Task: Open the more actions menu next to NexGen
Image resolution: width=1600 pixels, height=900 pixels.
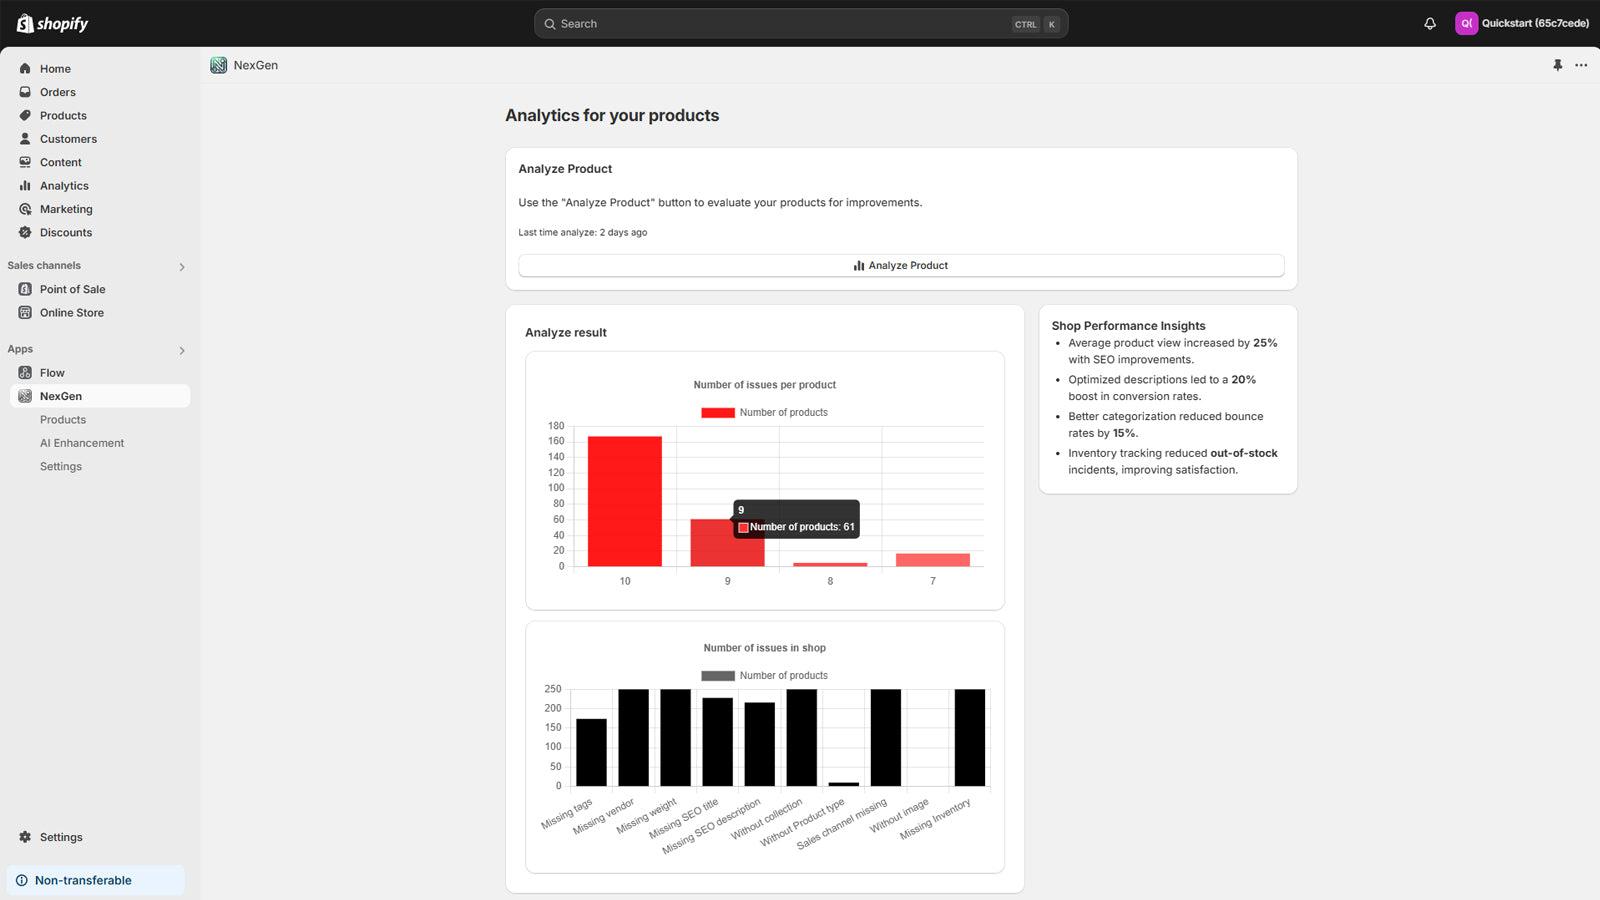Action: tap(1581, 65)
